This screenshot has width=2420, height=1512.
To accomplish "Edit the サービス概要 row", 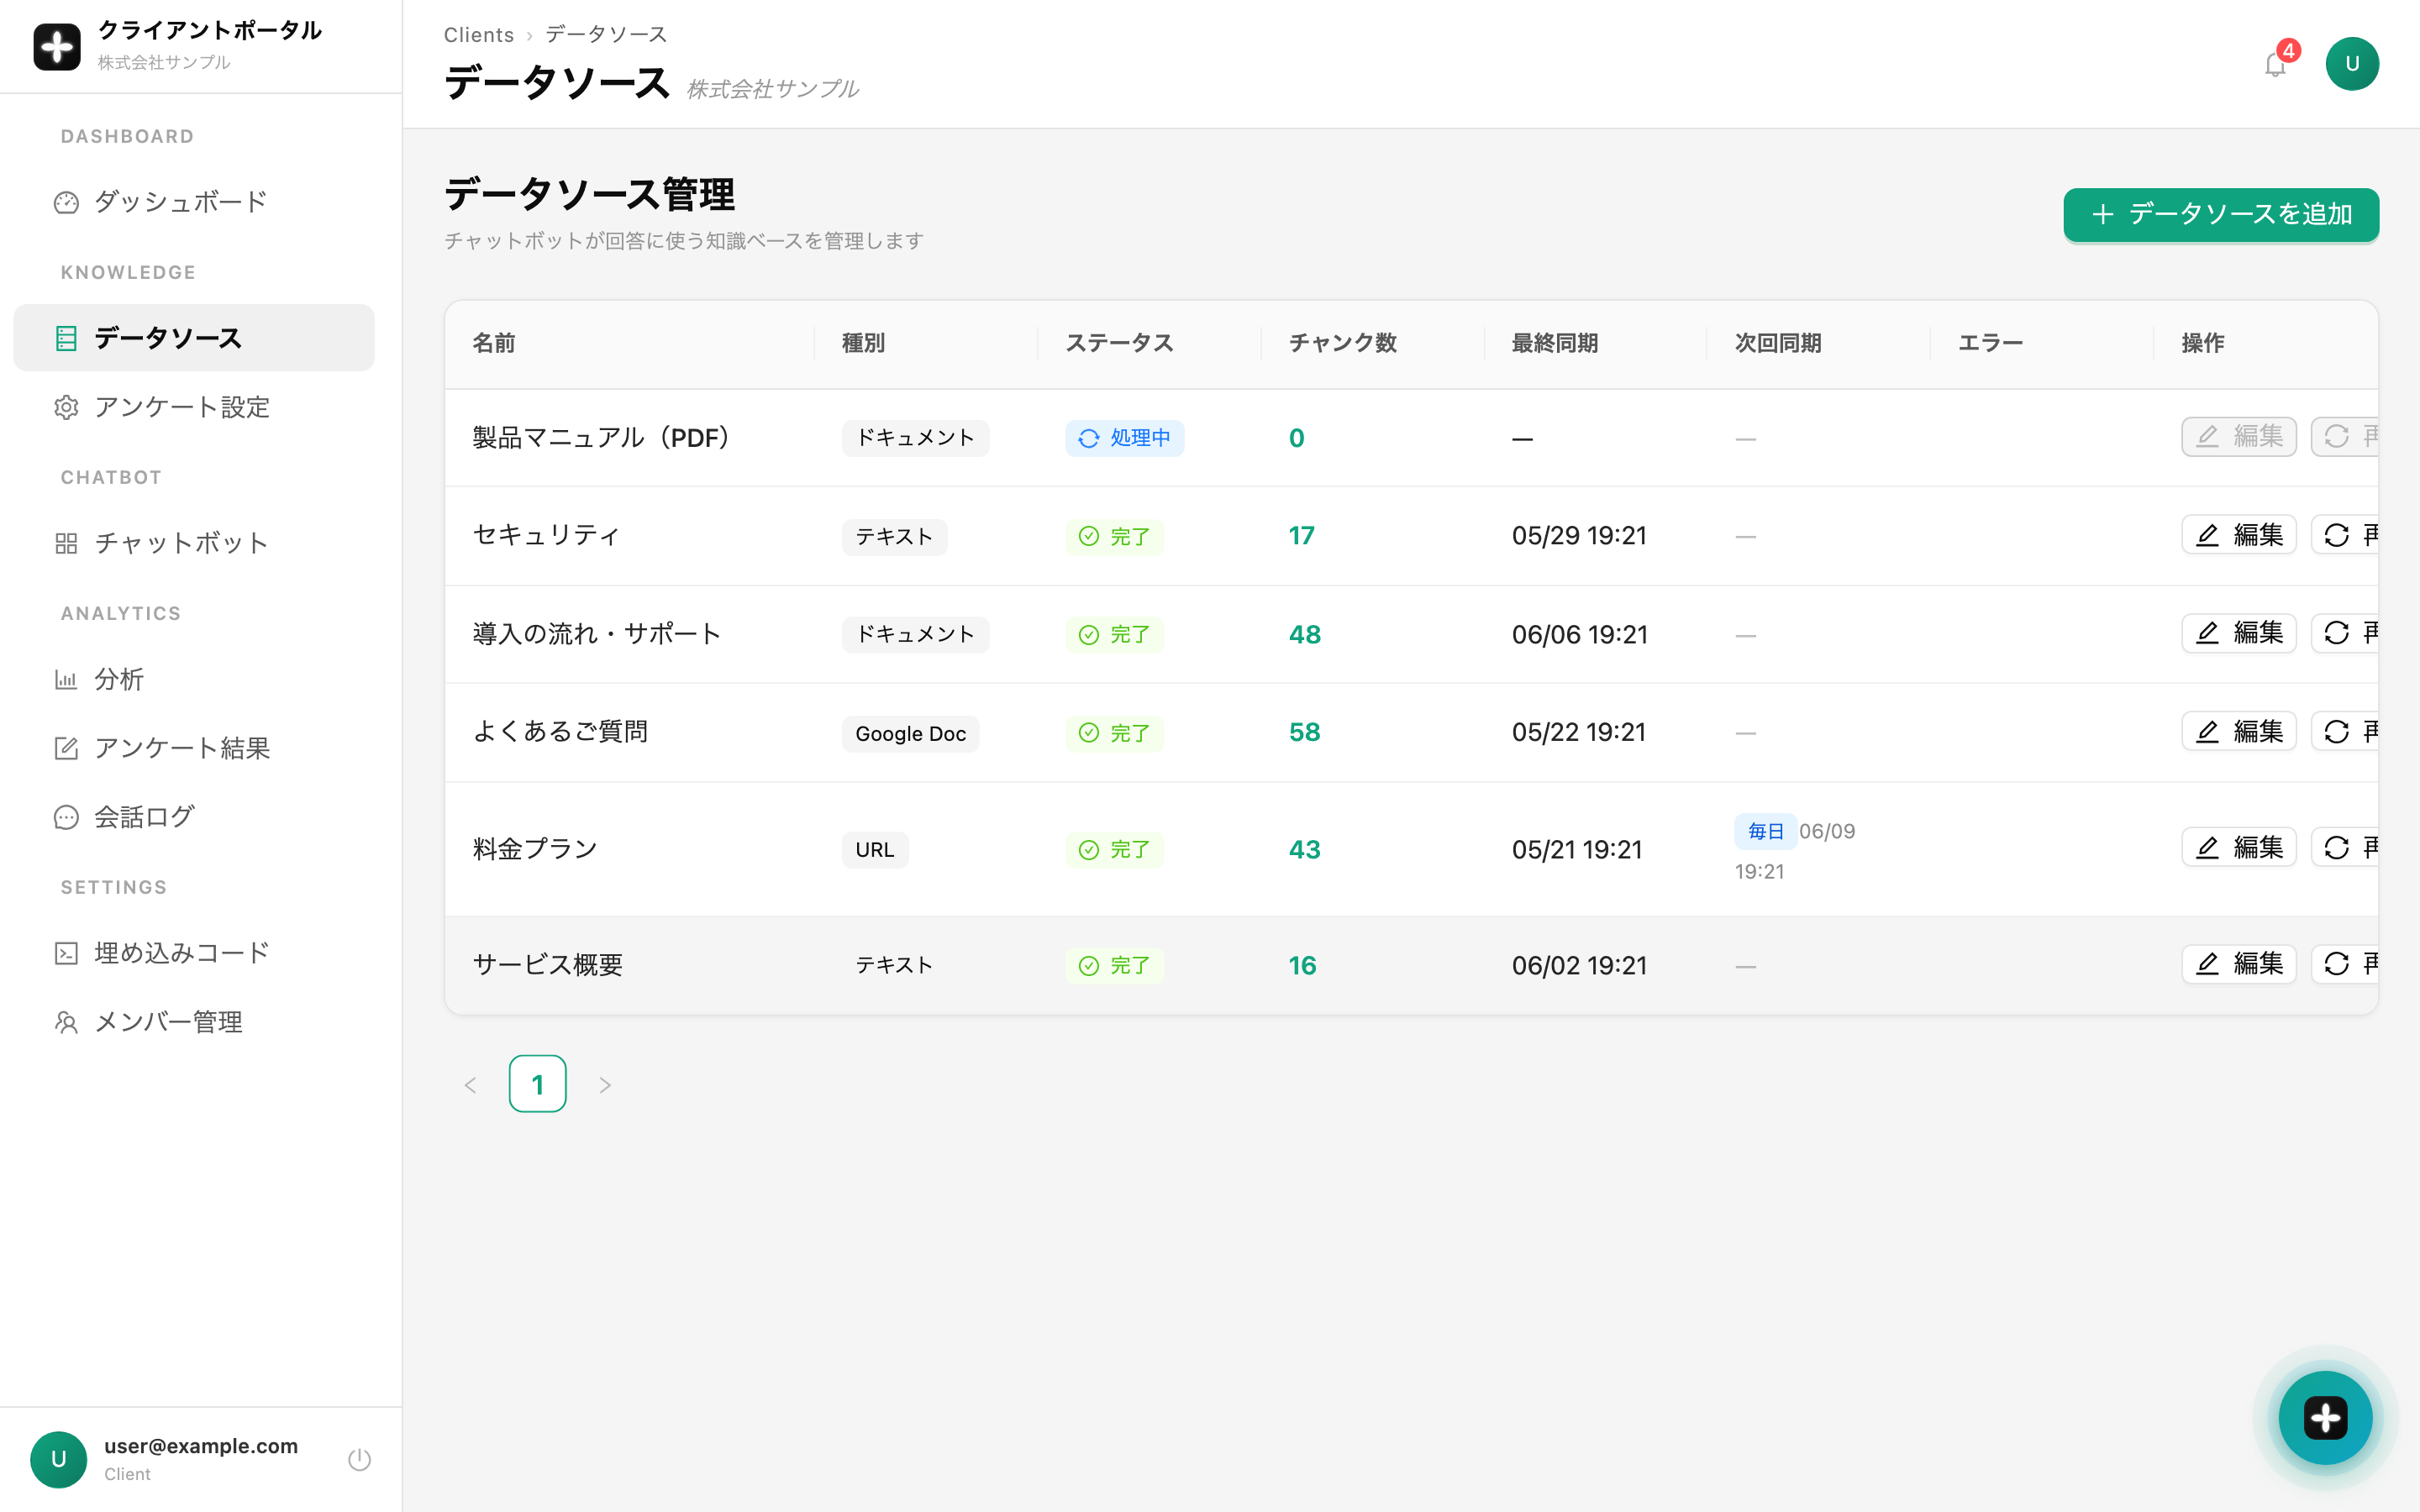I will [x=2239, y=964].
